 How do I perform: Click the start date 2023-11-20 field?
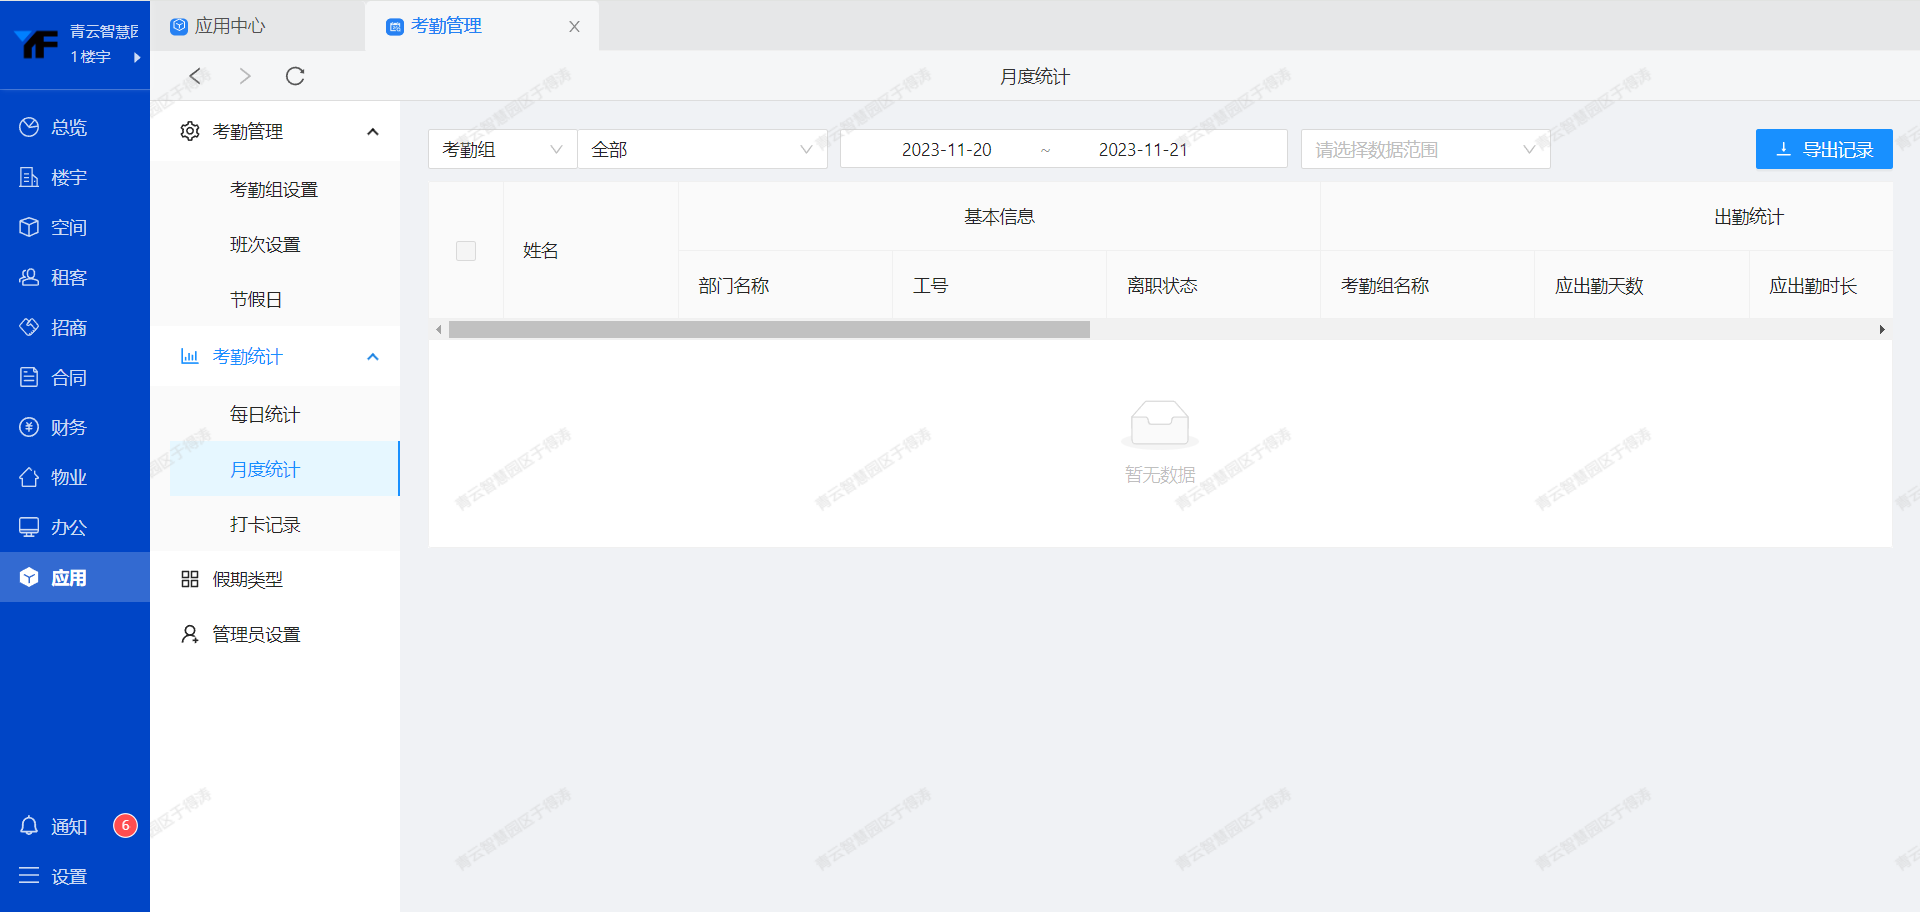946,149
